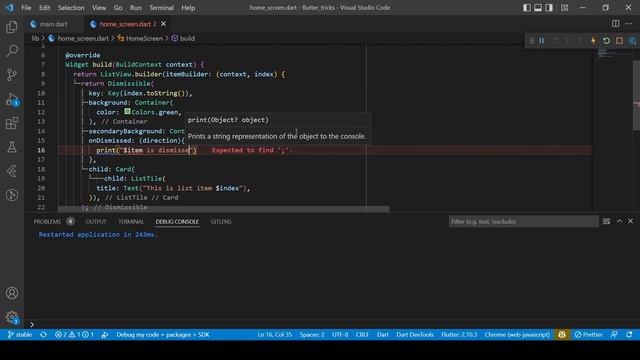Viewport: 640px width, 360px height.
Task: Pause the debug session
Action: 541,41
